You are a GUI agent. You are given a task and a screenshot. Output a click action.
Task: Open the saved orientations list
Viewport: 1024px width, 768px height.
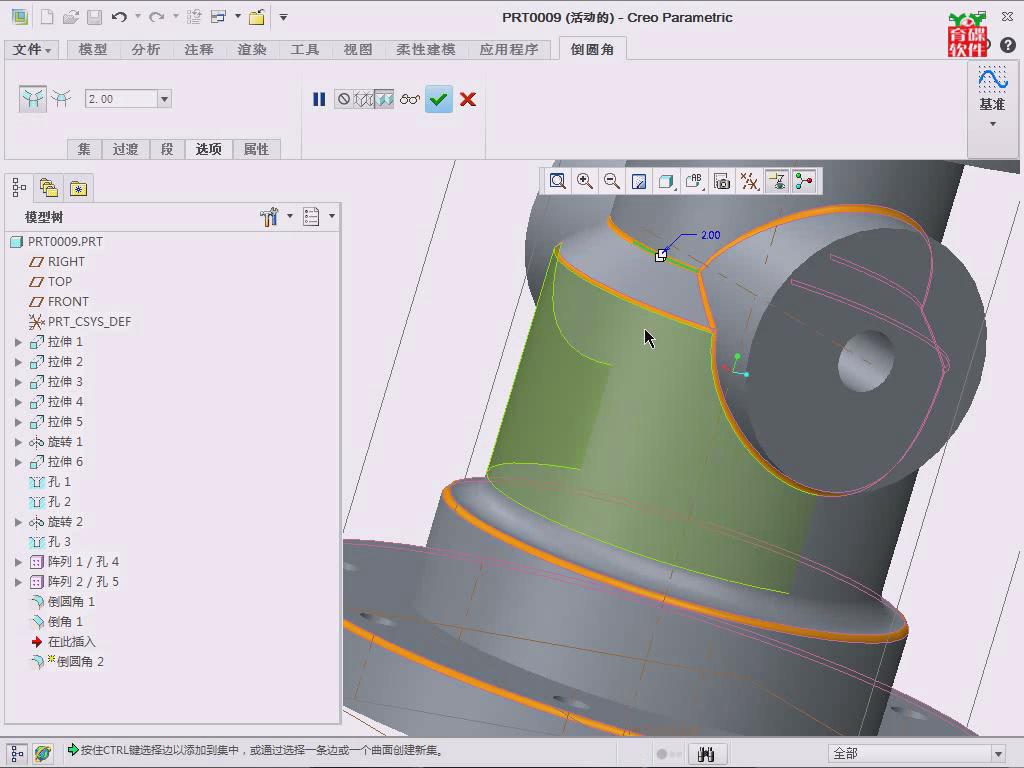[x=694, y=181]
